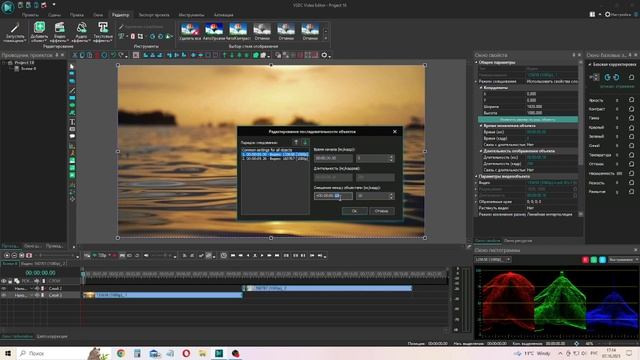Open Chrome from the taskbar
The height and width of the screenshot is (360, 640).
(x=121, y=353)
